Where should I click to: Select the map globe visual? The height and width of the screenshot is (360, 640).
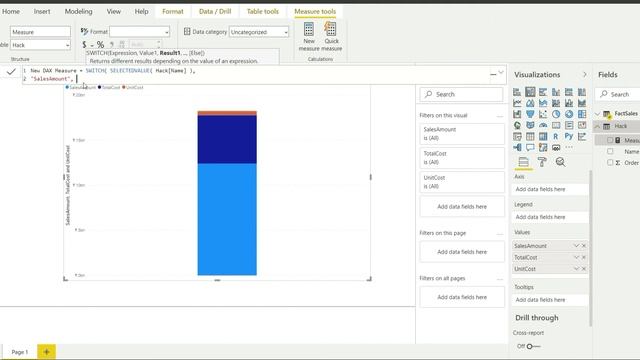pos(517,125)
